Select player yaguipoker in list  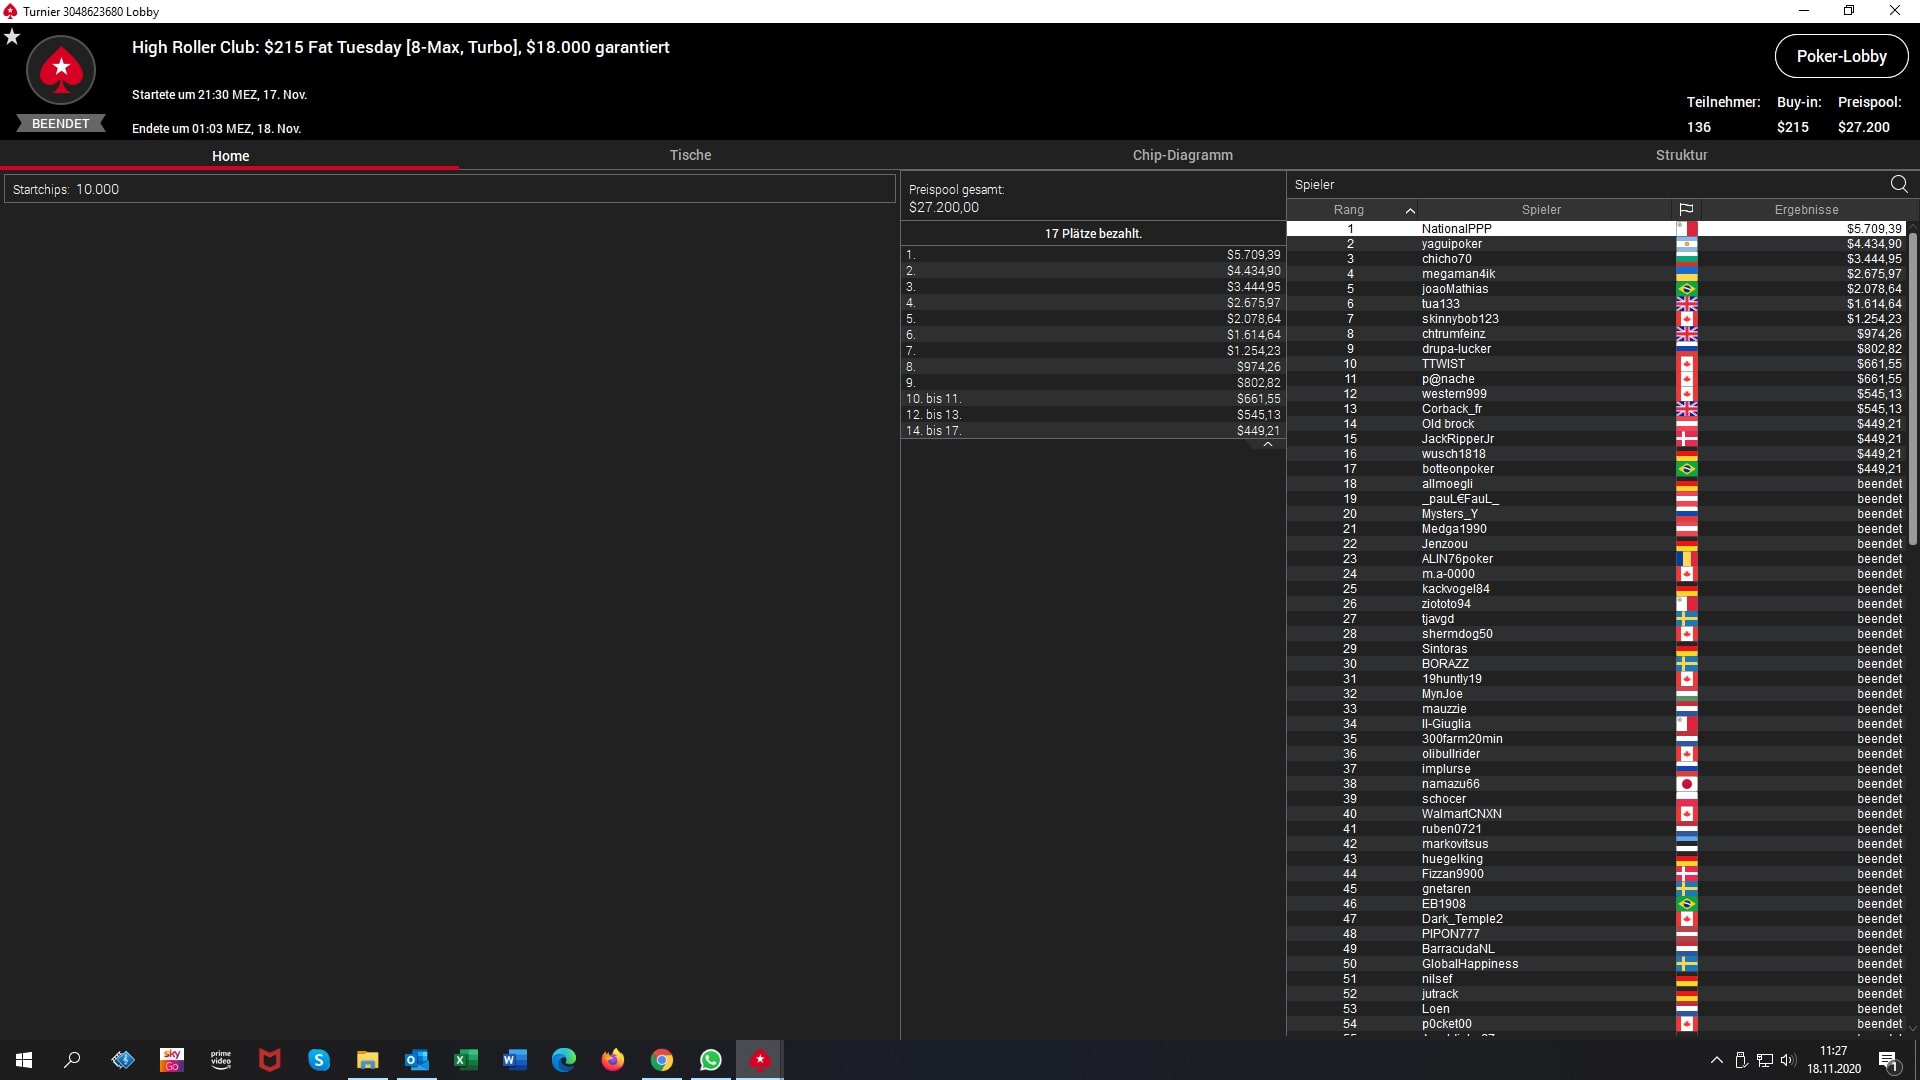[1596, 244]
